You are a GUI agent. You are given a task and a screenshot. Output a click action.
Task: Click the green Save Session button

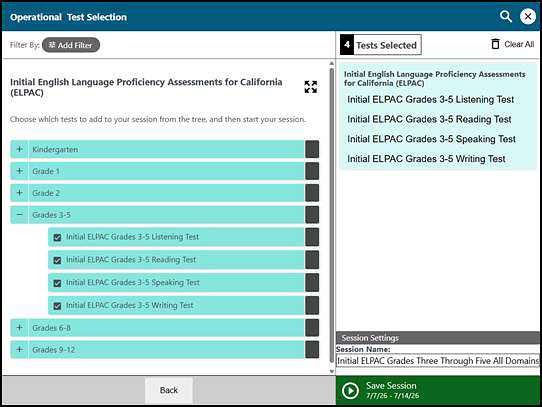[x=437, y=390]
